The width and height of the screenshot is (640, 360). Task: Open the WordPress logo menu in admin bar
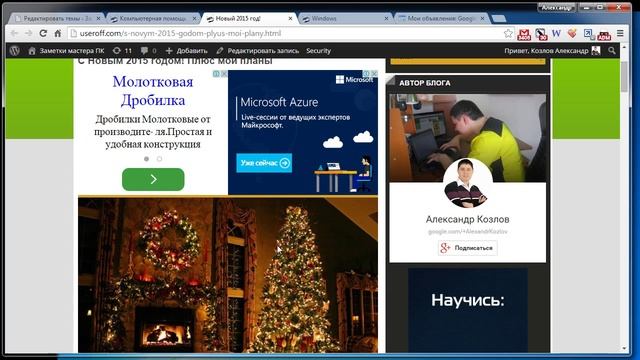coord(15,51)
